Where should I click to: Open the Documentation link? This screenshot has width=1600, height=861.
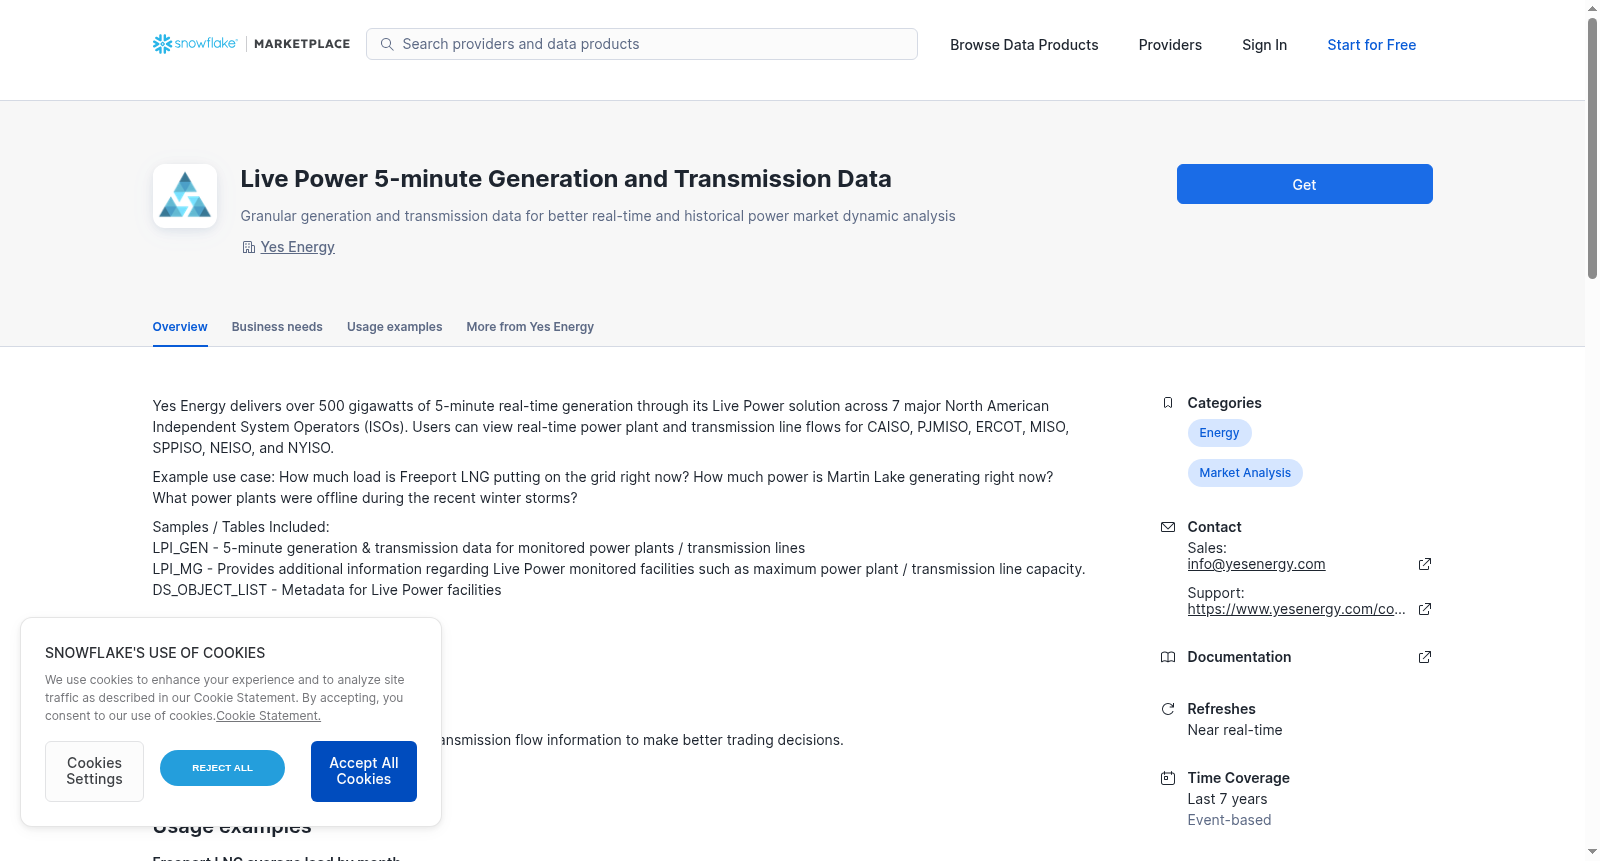click(x=1239, y=657)
